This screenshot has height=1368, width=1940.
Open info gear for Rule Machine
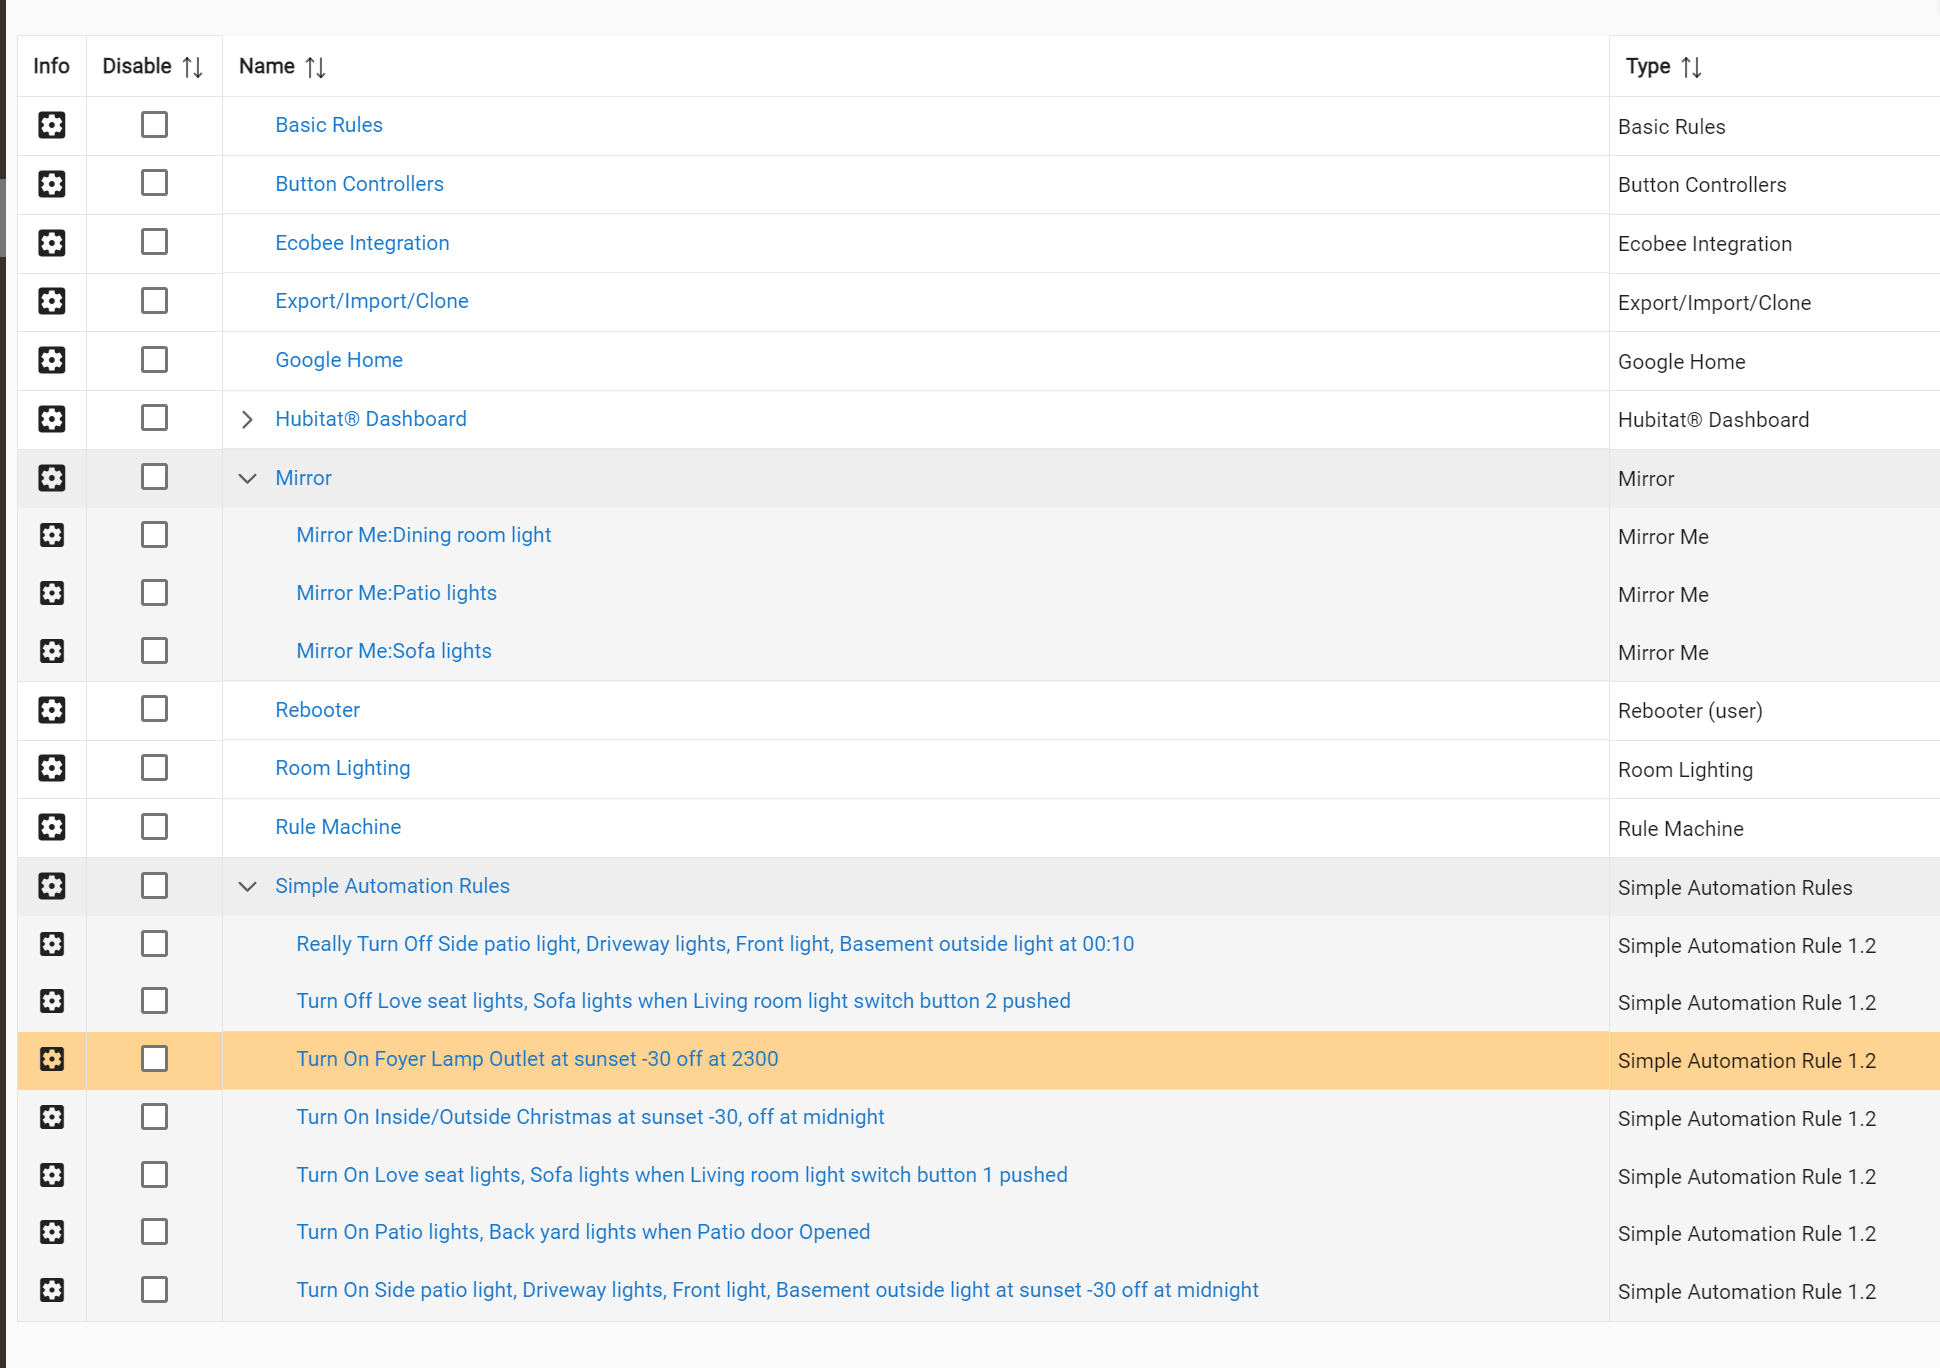(52, 827)
